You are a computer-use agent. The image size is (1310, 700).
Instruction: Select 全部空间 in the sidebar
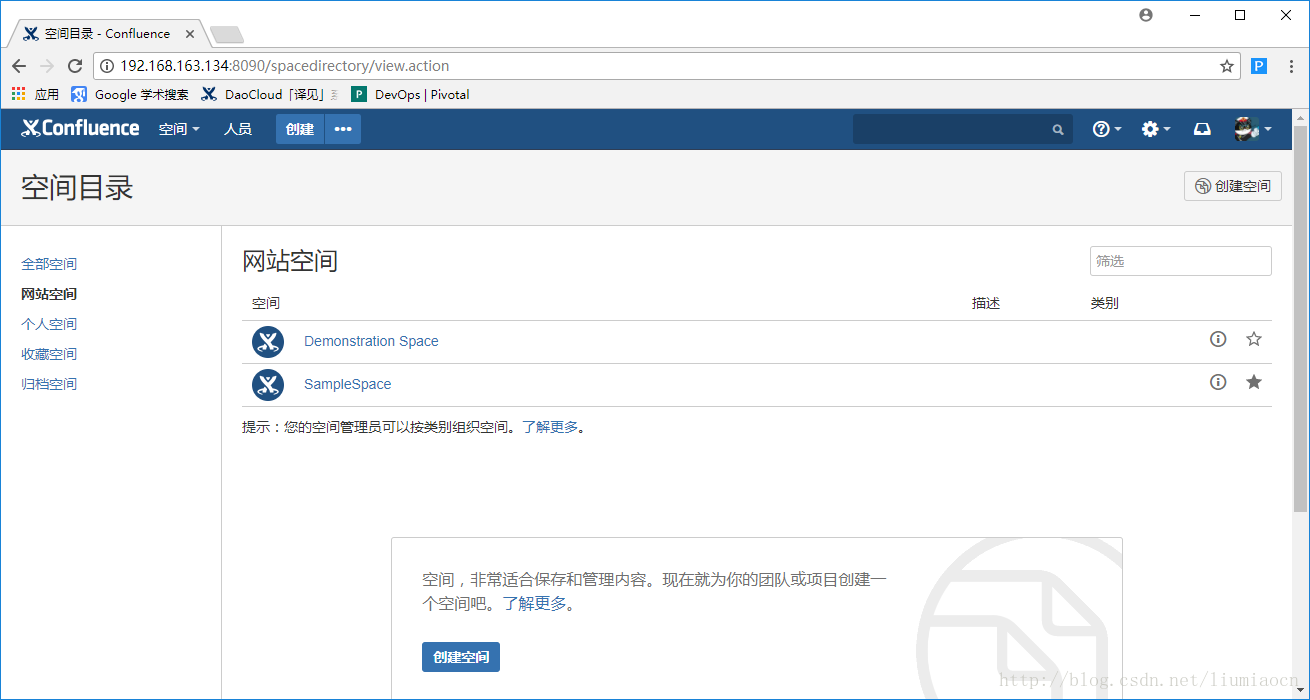49,264
